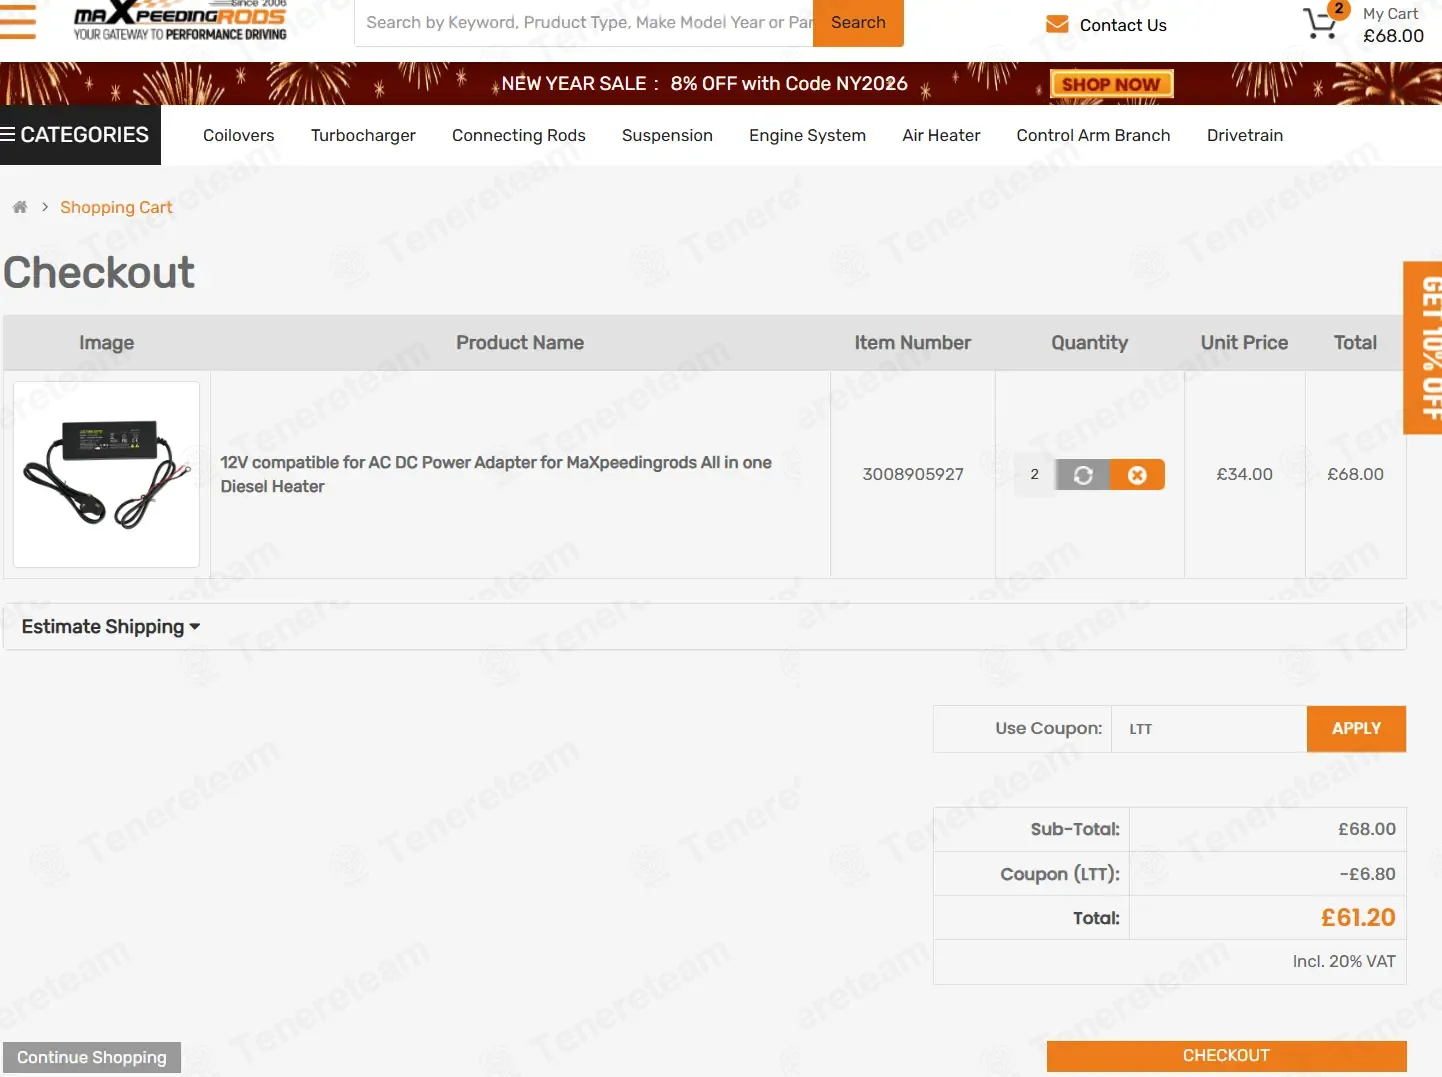Open the Engine System category
Image resolution: width=1442 pixels, height=1077 pixels.
pos(807,135)
